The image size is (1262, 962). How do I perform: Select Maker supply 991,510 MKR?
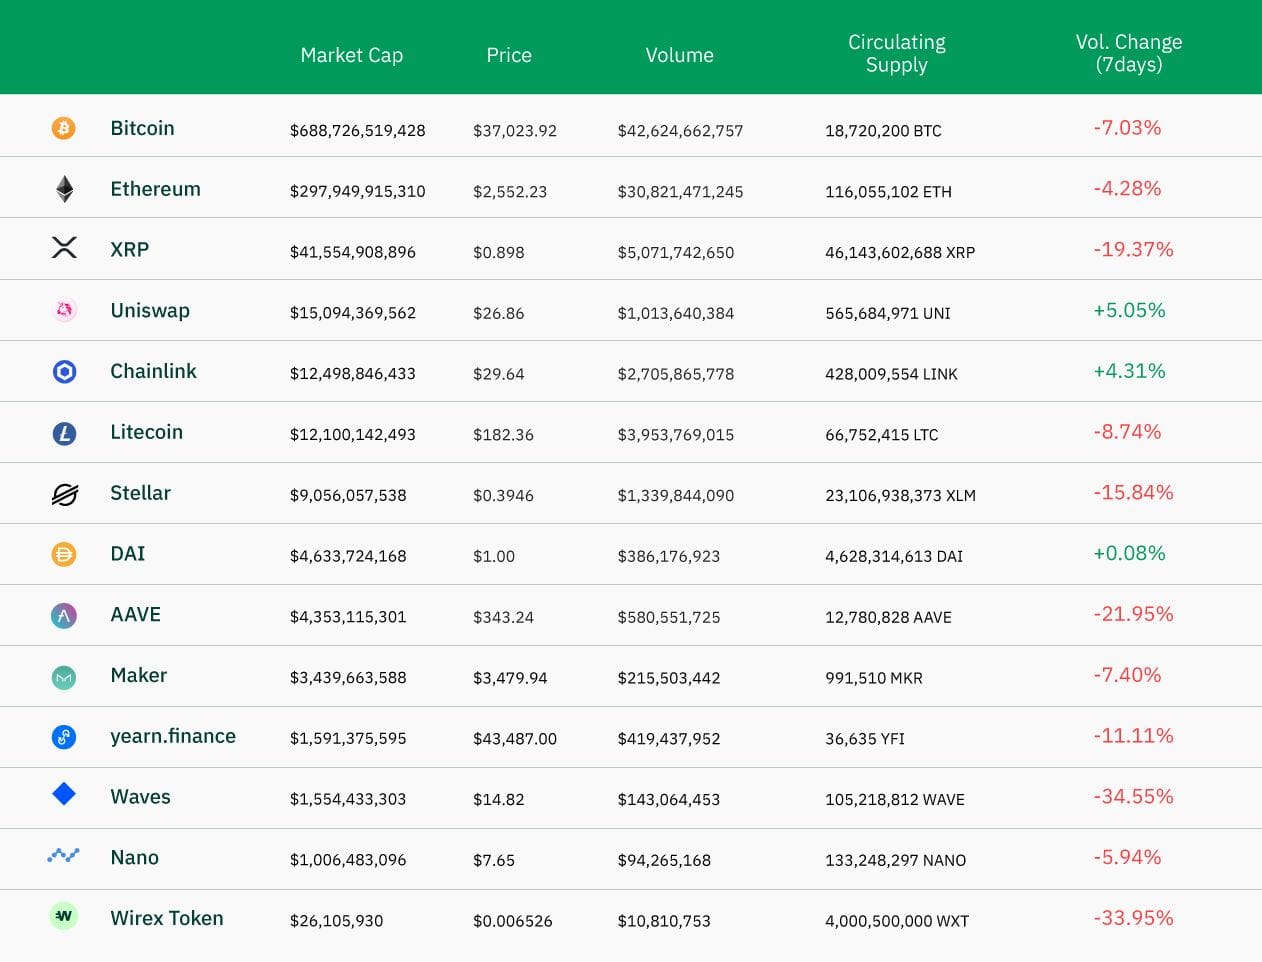click(x=874, y=678)
